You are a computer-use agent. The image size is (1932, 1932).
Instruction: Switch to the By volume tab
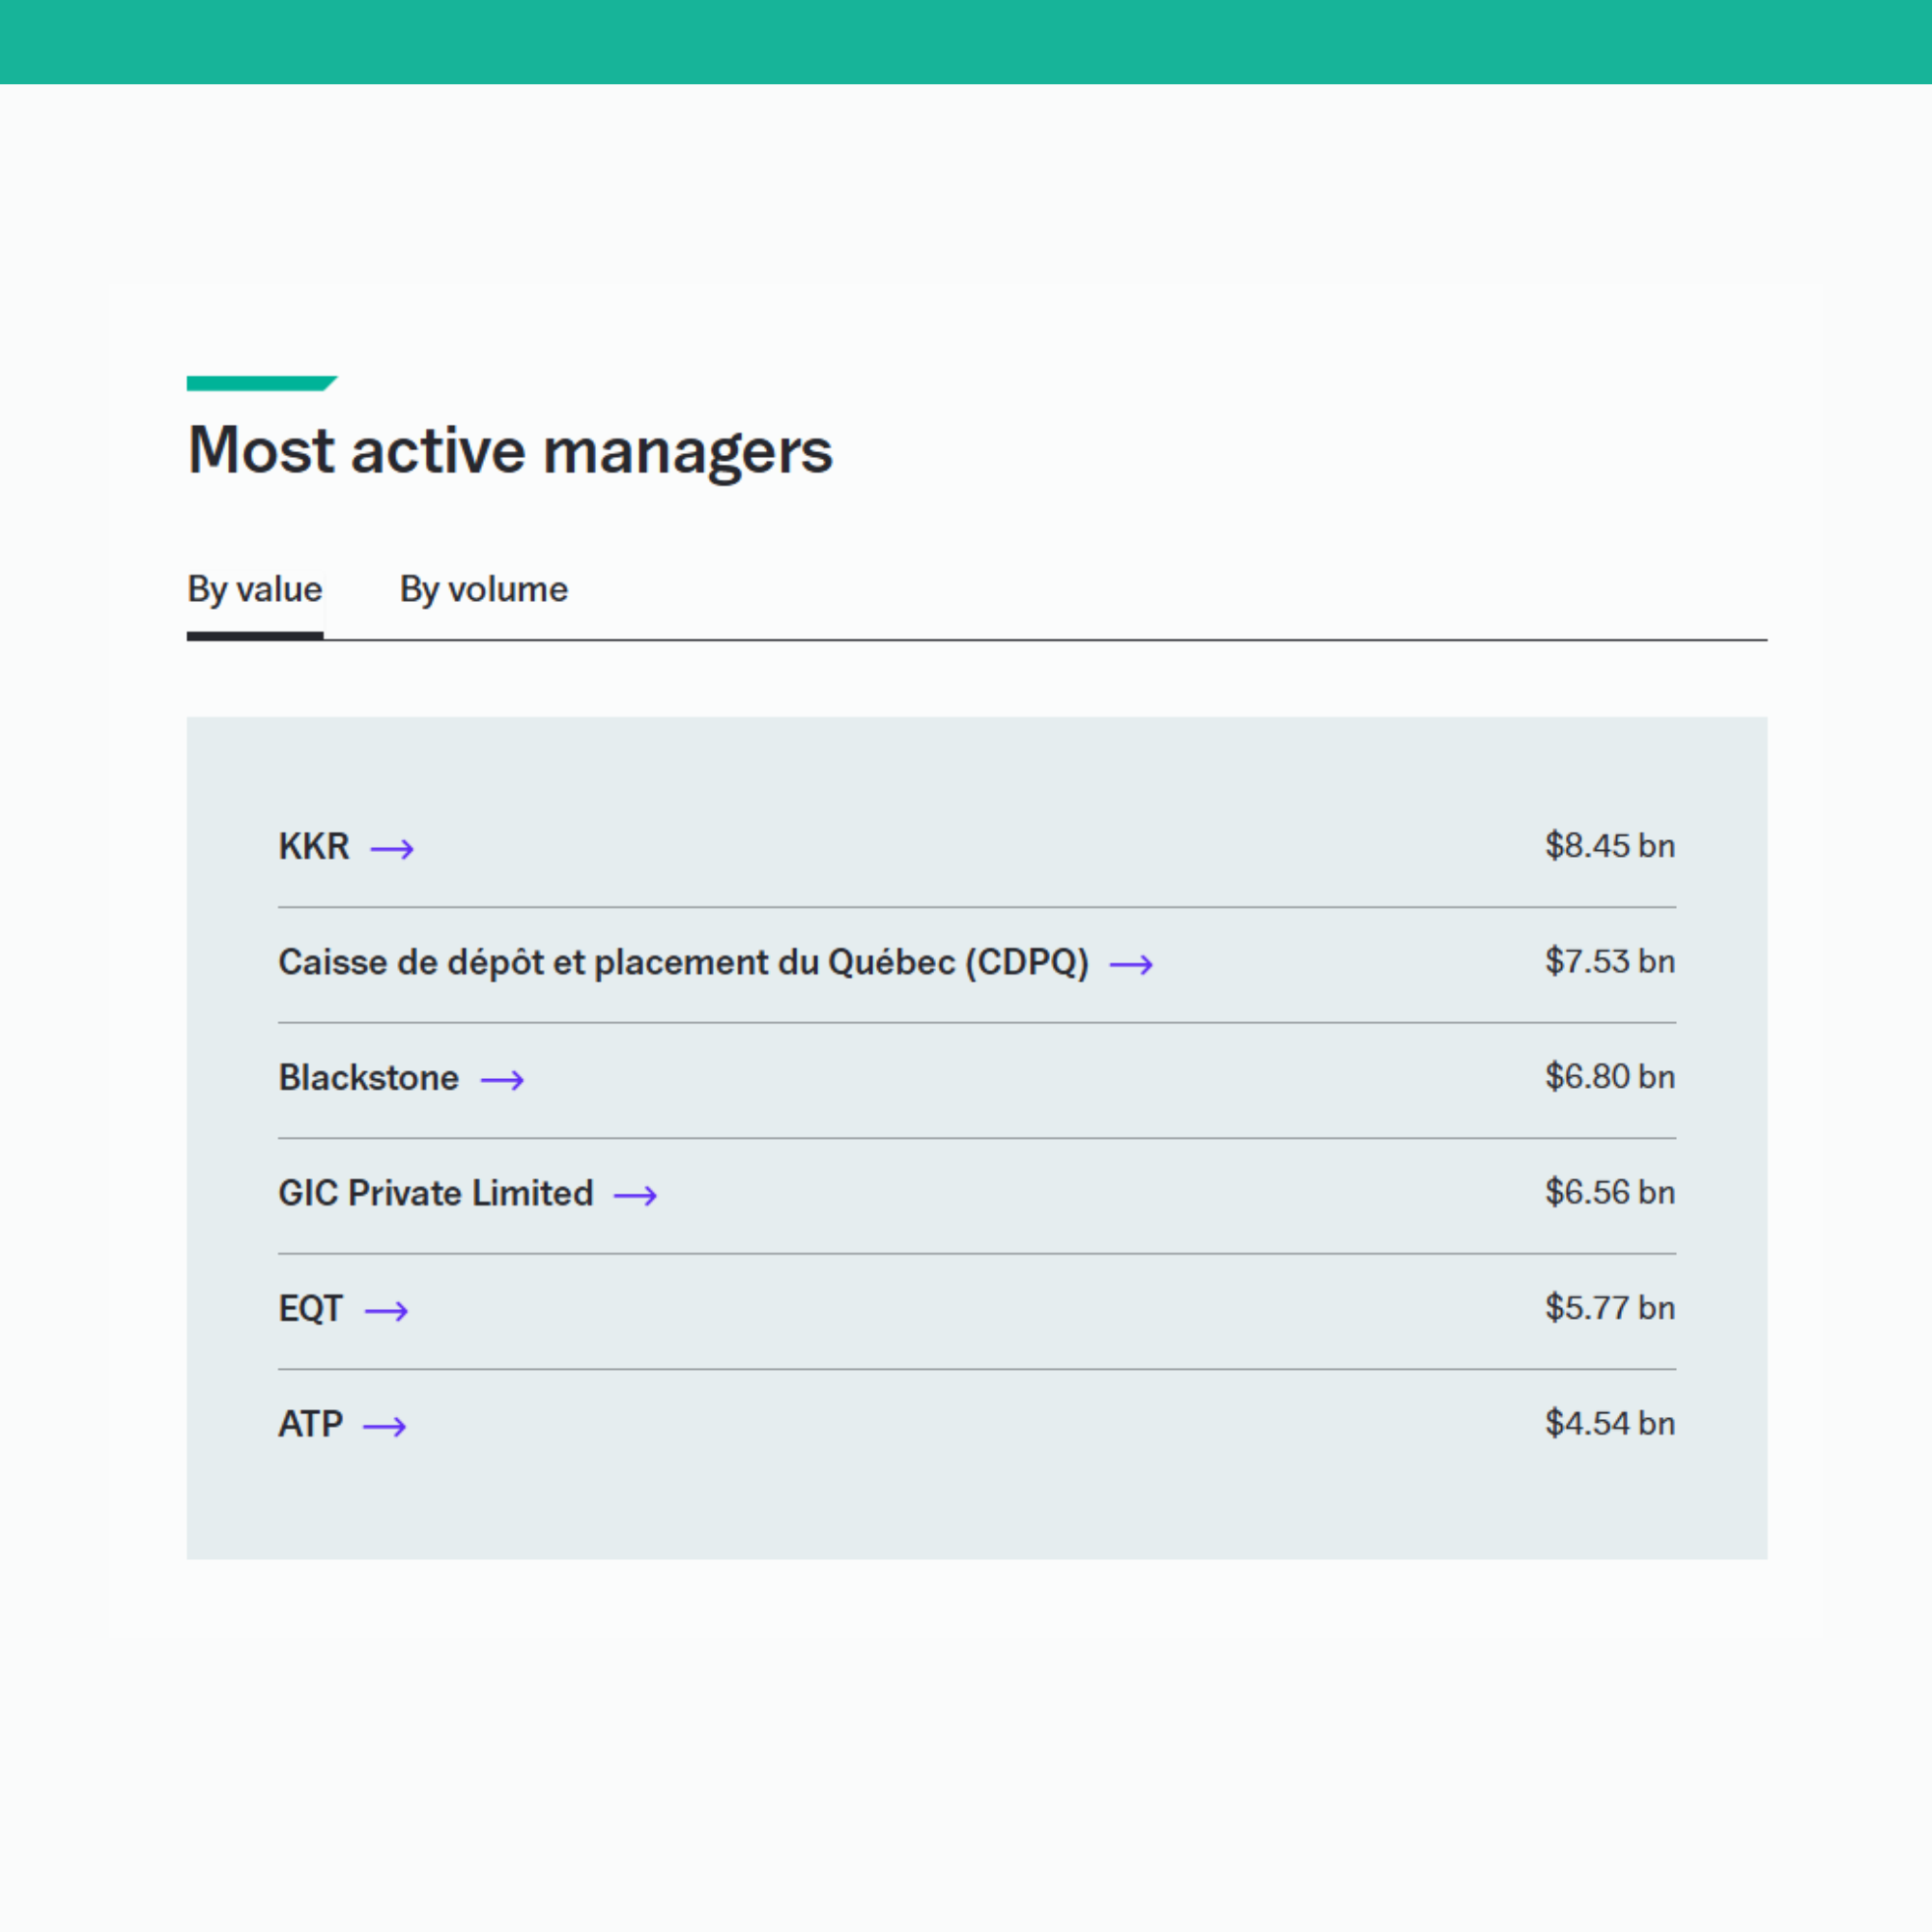pyautogui.click(x=483, y=589)
